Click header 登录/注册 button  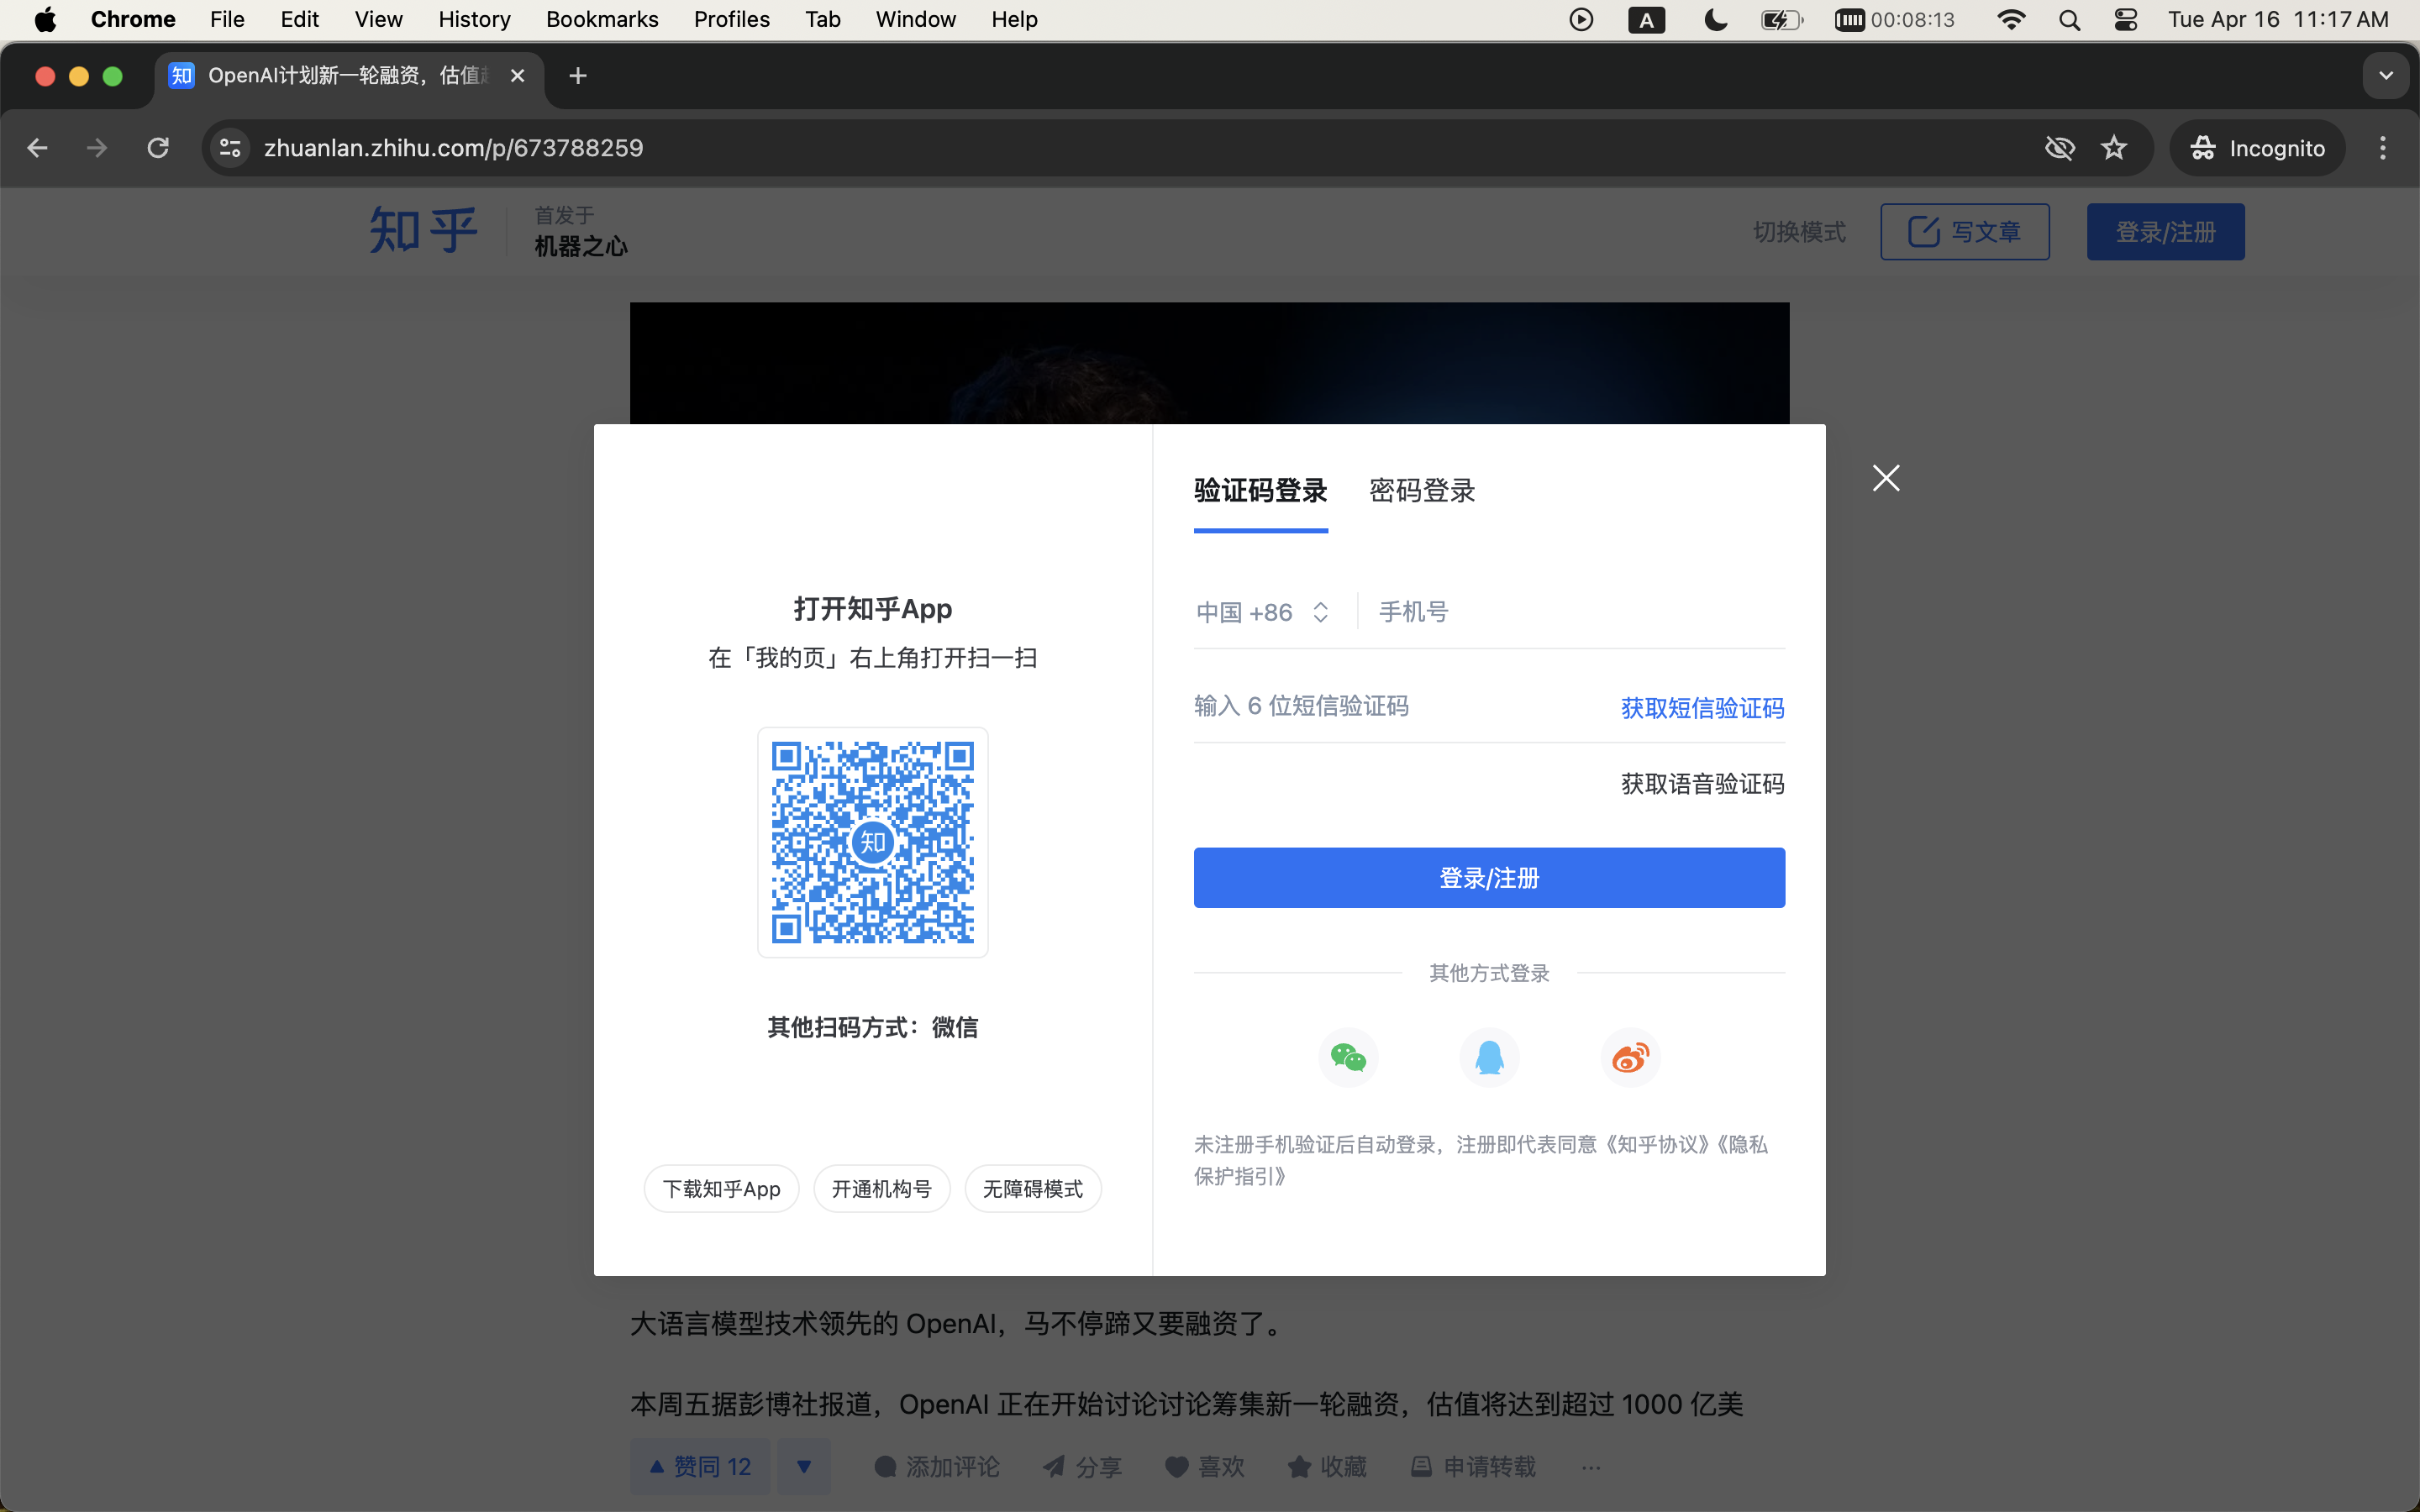tap(2165, 232)
